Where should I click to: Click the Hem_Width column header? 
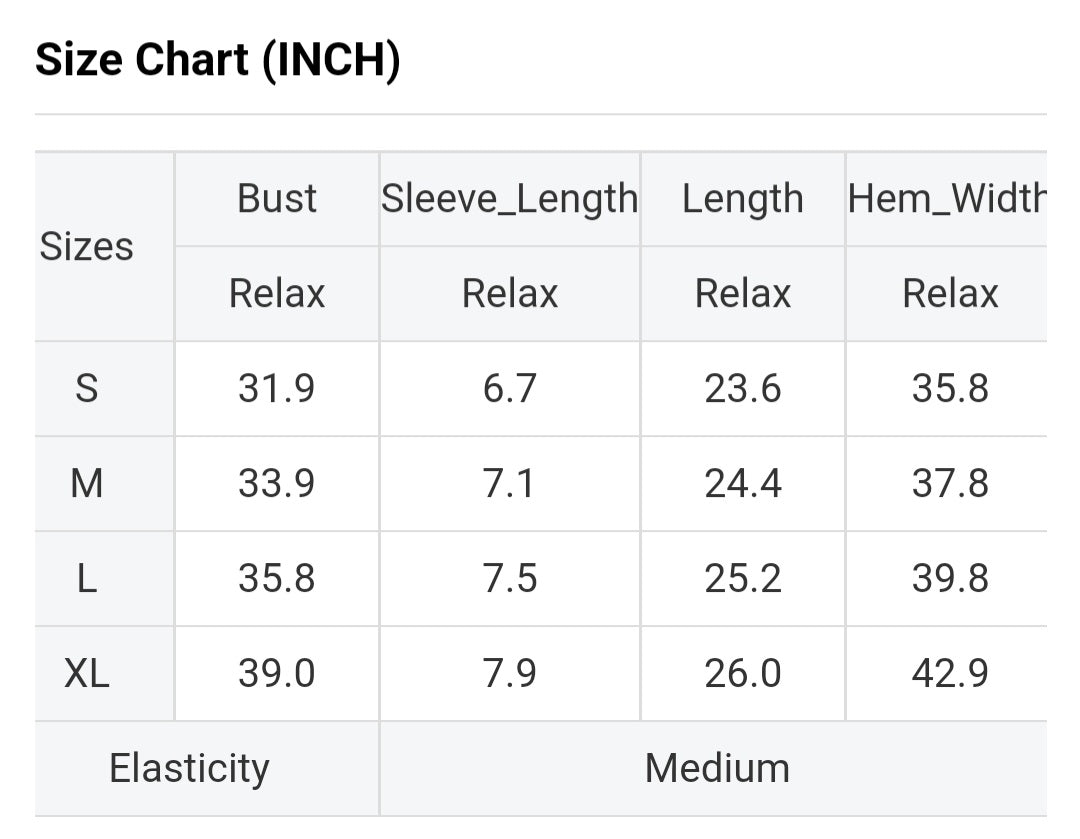pyautogui.click(x=947, y=199)
